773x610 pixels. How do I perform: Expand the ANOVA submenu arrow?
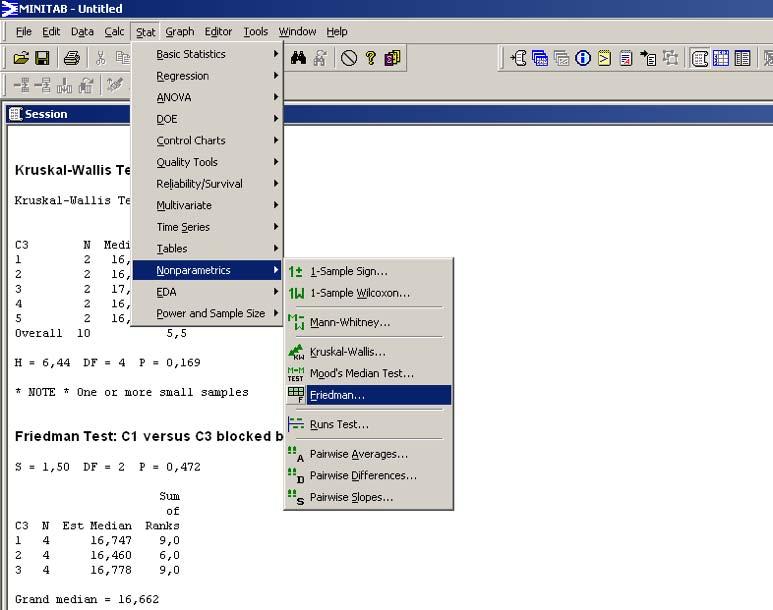click(276, 97)
